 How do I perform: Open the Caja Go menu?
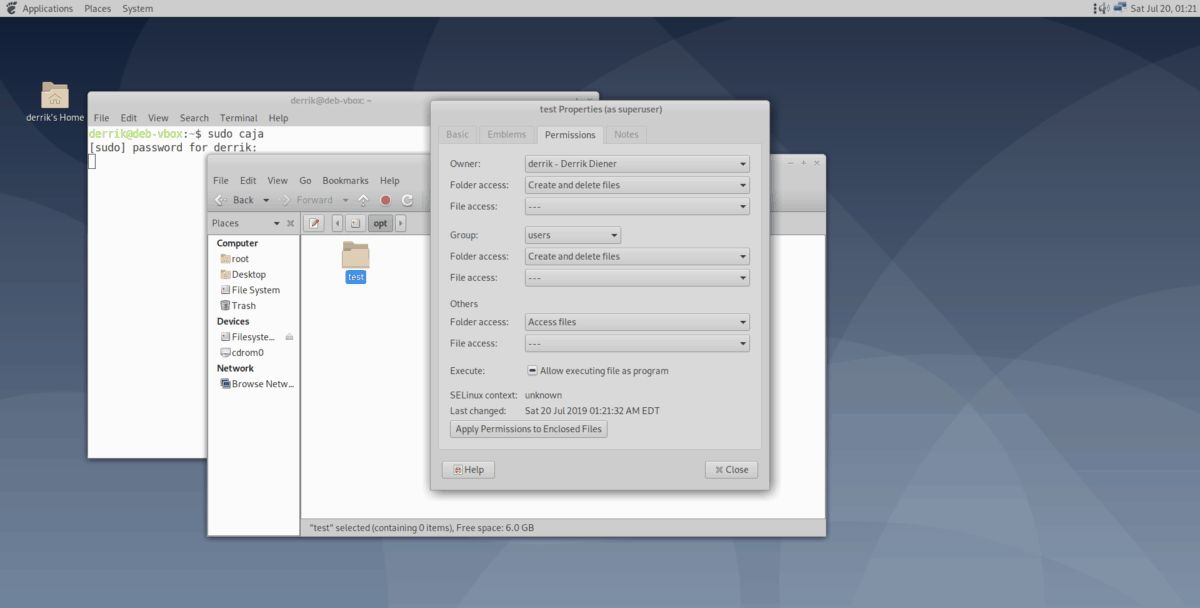coord(305,181)
